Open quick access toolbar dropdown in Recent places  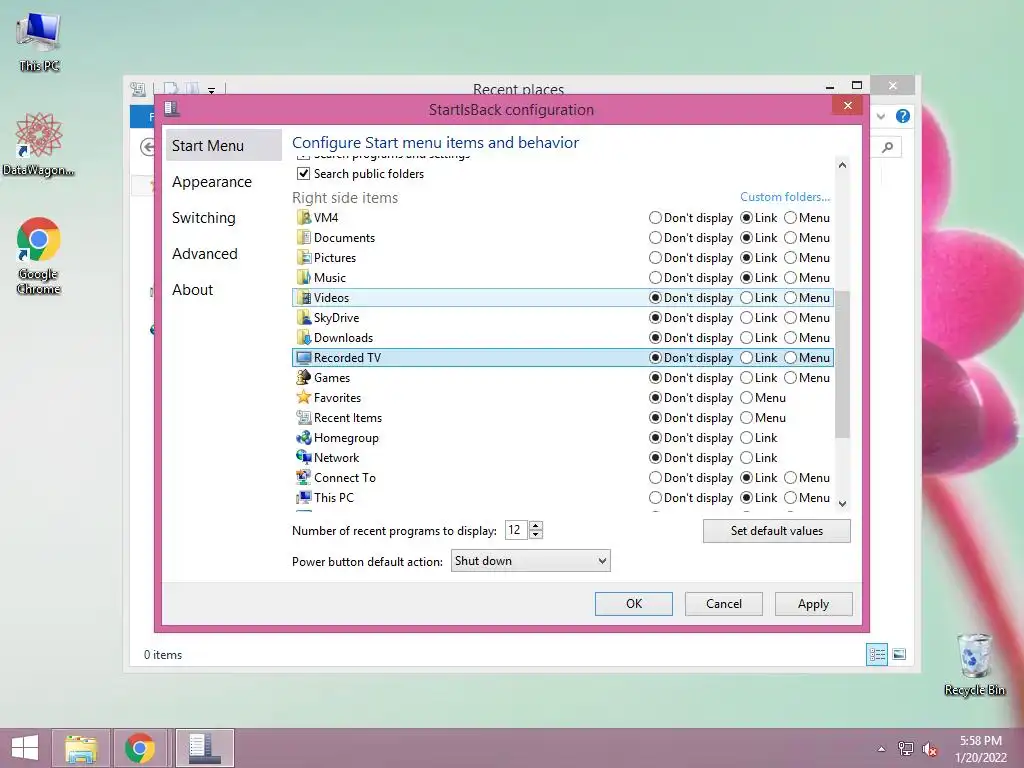click(x=212, y=90)
